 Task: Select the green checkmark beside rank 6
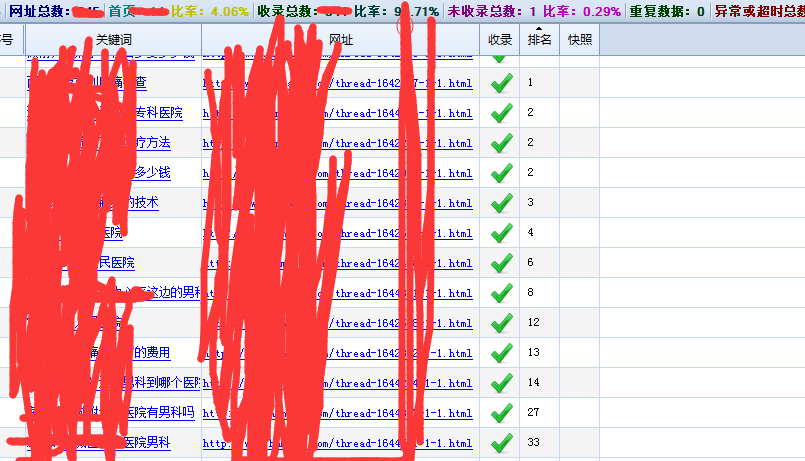(x=501, y=263)
